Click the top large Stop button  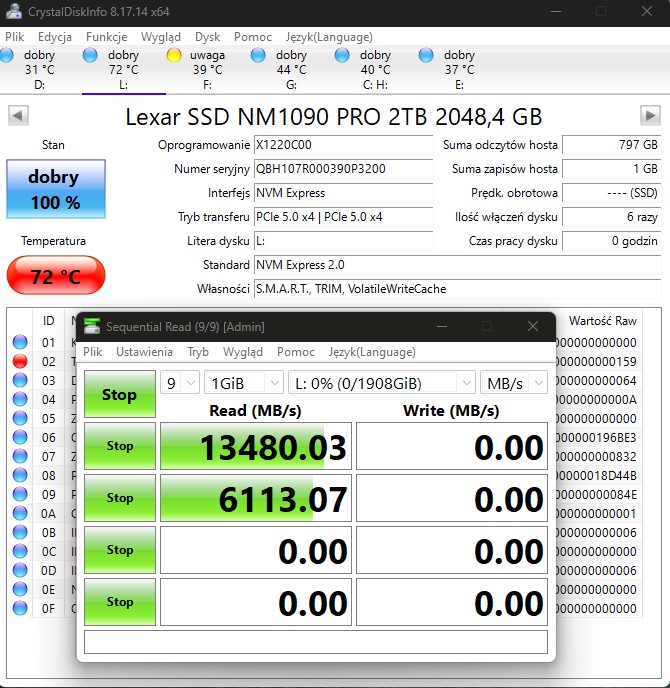[x=119, y=394]
